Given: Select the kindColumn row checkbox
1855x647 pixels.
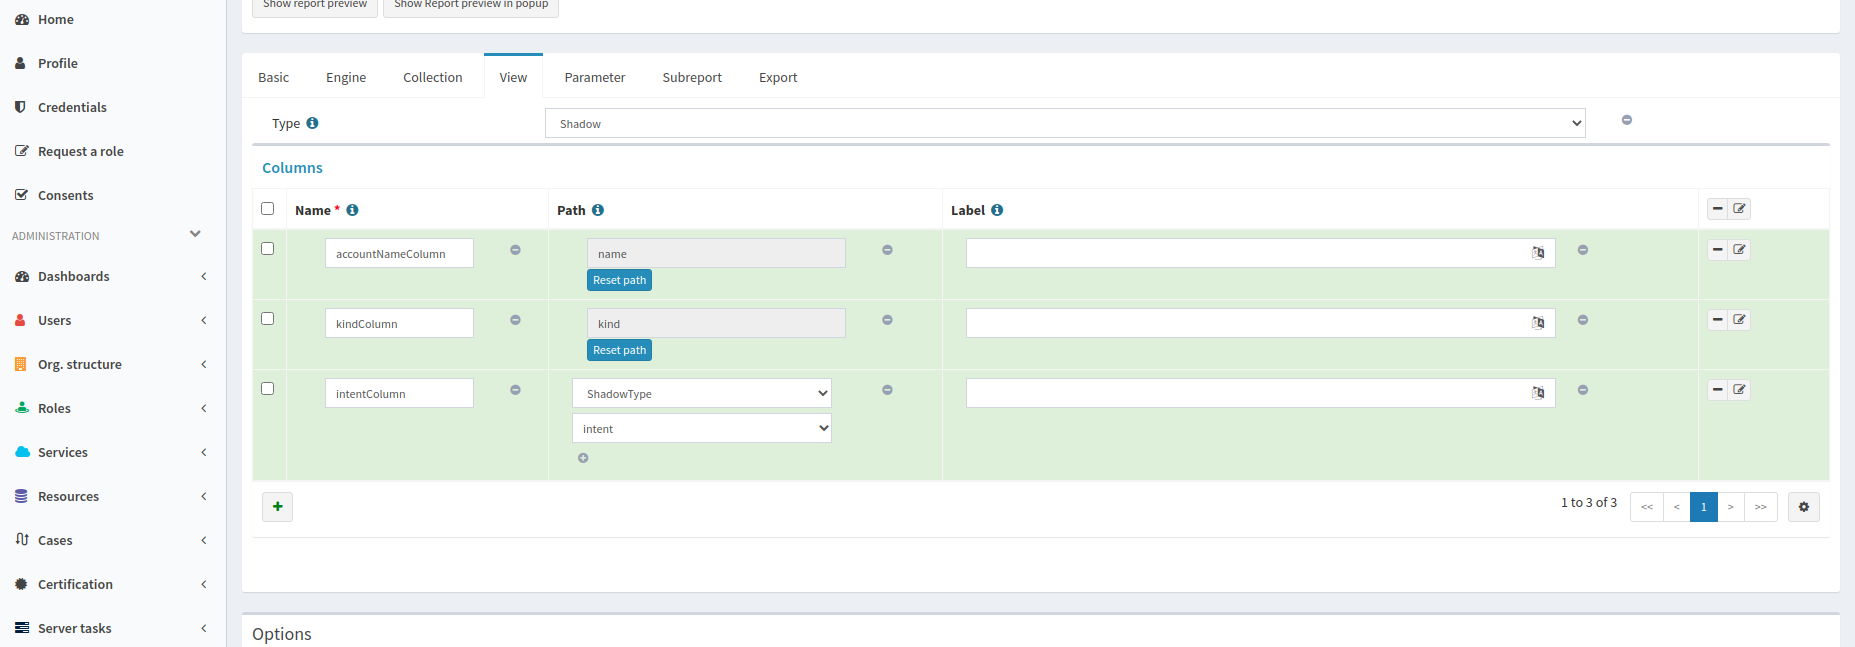Looking at the screenshot, I should 267,319.
